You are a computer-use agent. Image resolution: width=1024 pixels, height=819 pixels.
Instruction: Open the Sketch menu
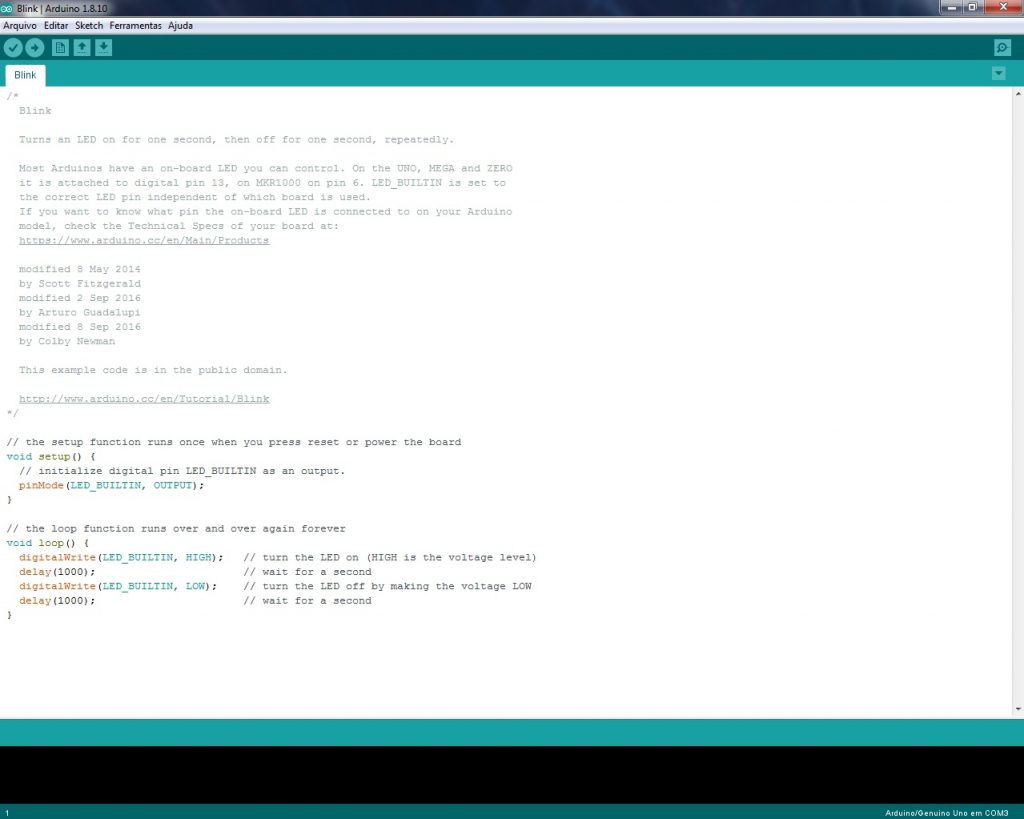point(89,25)
